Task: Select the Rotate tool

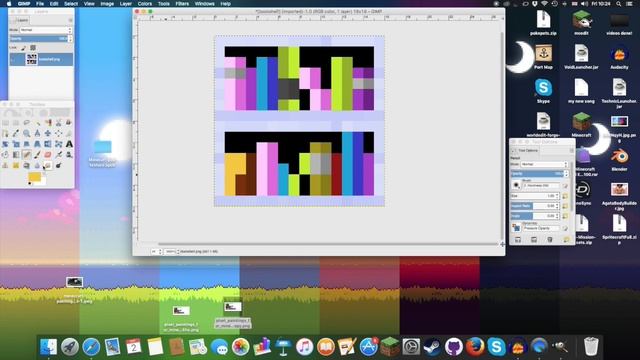Action: tap(5, 144)
